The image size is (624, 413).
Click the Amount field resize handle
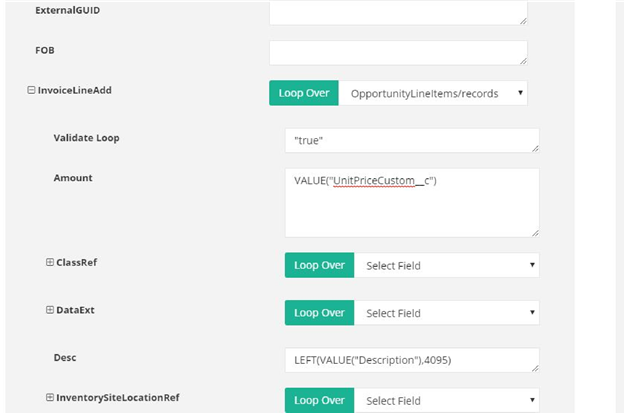coord(535,232)
